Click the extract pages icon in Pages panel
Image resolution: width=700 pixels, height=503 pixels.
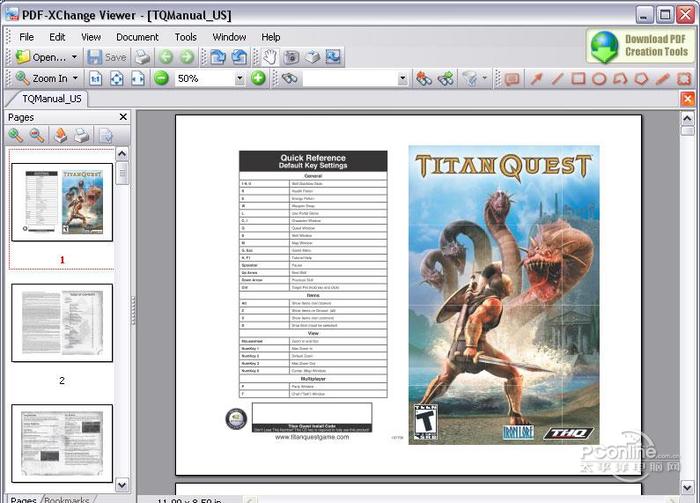(x=60, y=135)
